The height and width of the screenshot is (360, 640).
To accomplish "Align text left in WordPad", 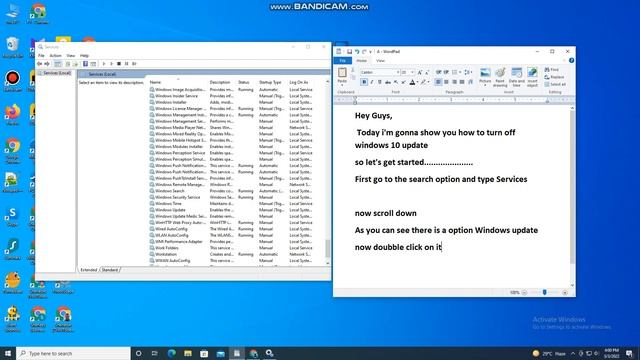I will pos(438,82).
